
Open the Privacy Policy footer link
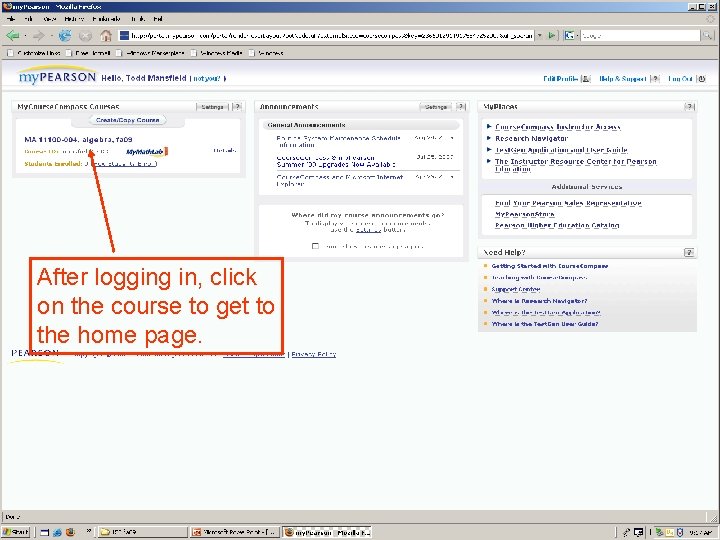coord(314,354)
